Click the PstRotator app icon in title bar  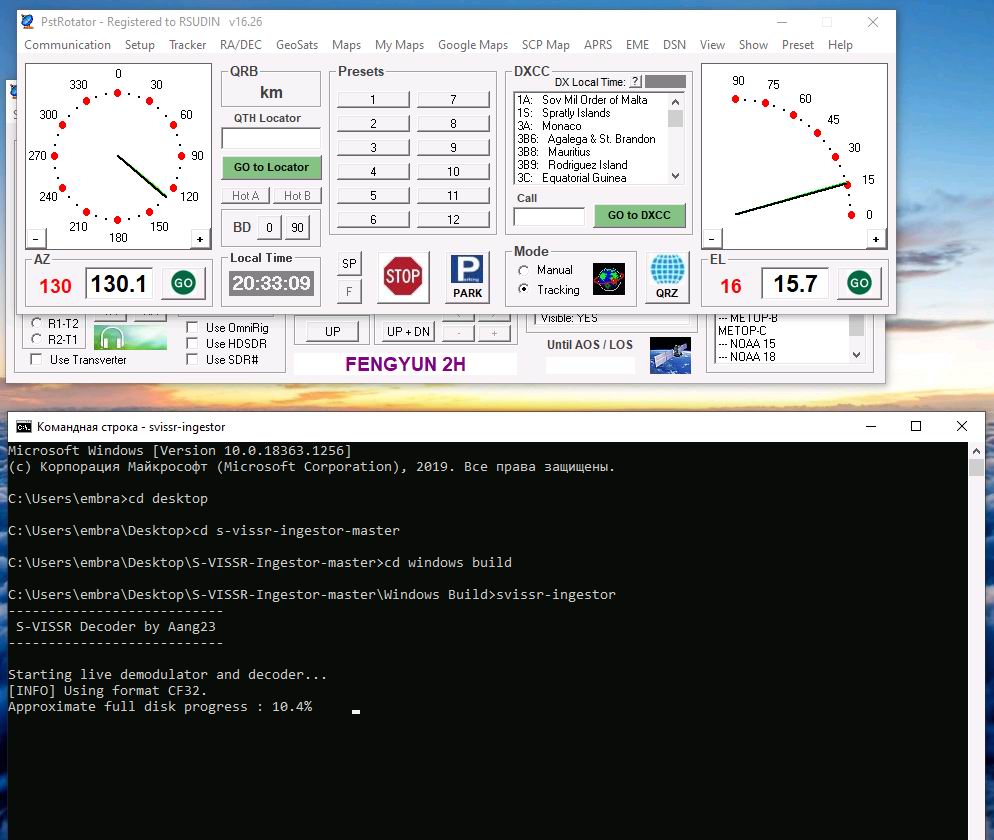point(27,22)
